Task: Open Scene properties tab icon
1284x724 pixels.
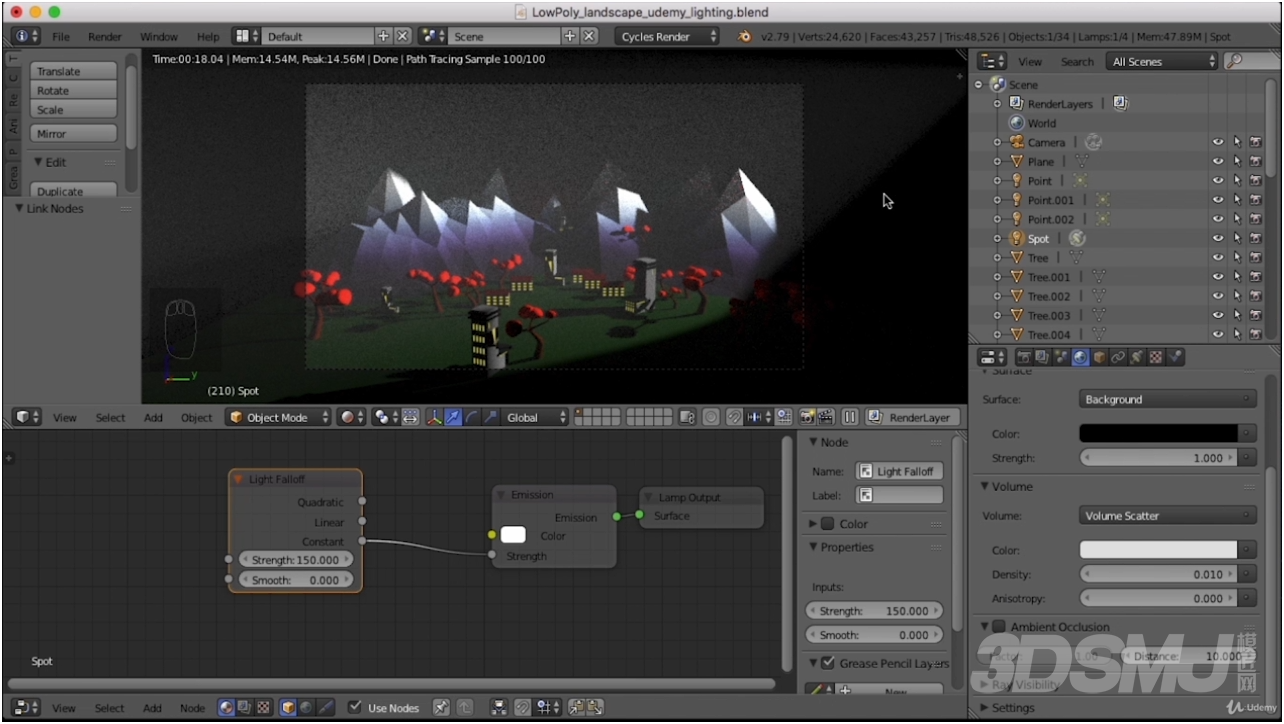Action: pyautogui.click(x=1061, y=357)
